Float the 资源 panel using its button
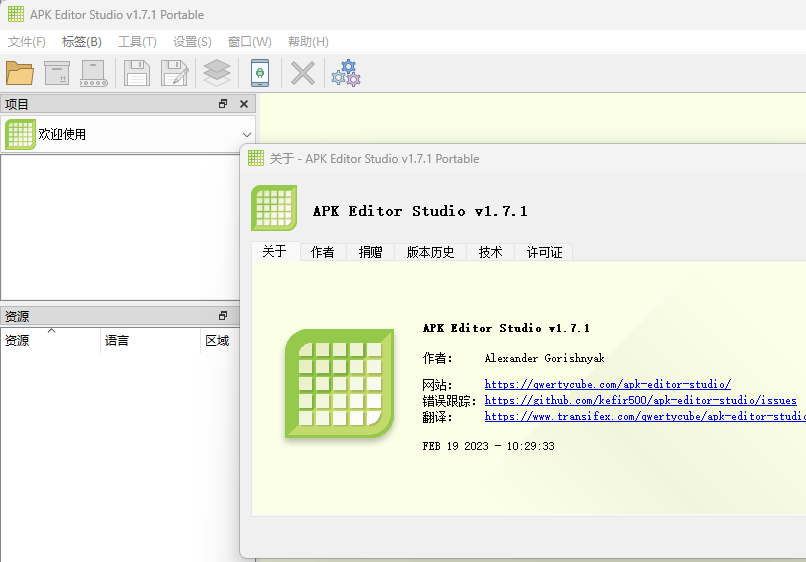Viewport: 806px width, 562px height. [223, 315]
